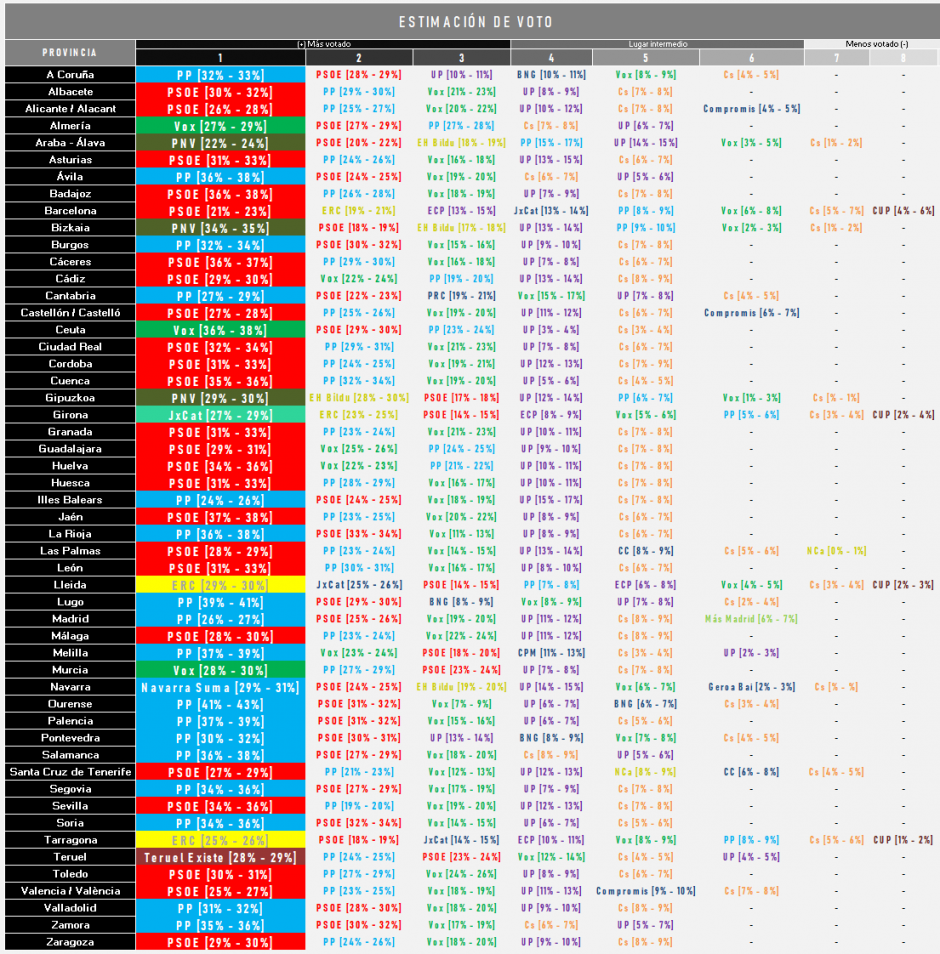Select Compromís [9% - 10%] in Valencia row
The image size is (940, 954).
coord(646,891)
